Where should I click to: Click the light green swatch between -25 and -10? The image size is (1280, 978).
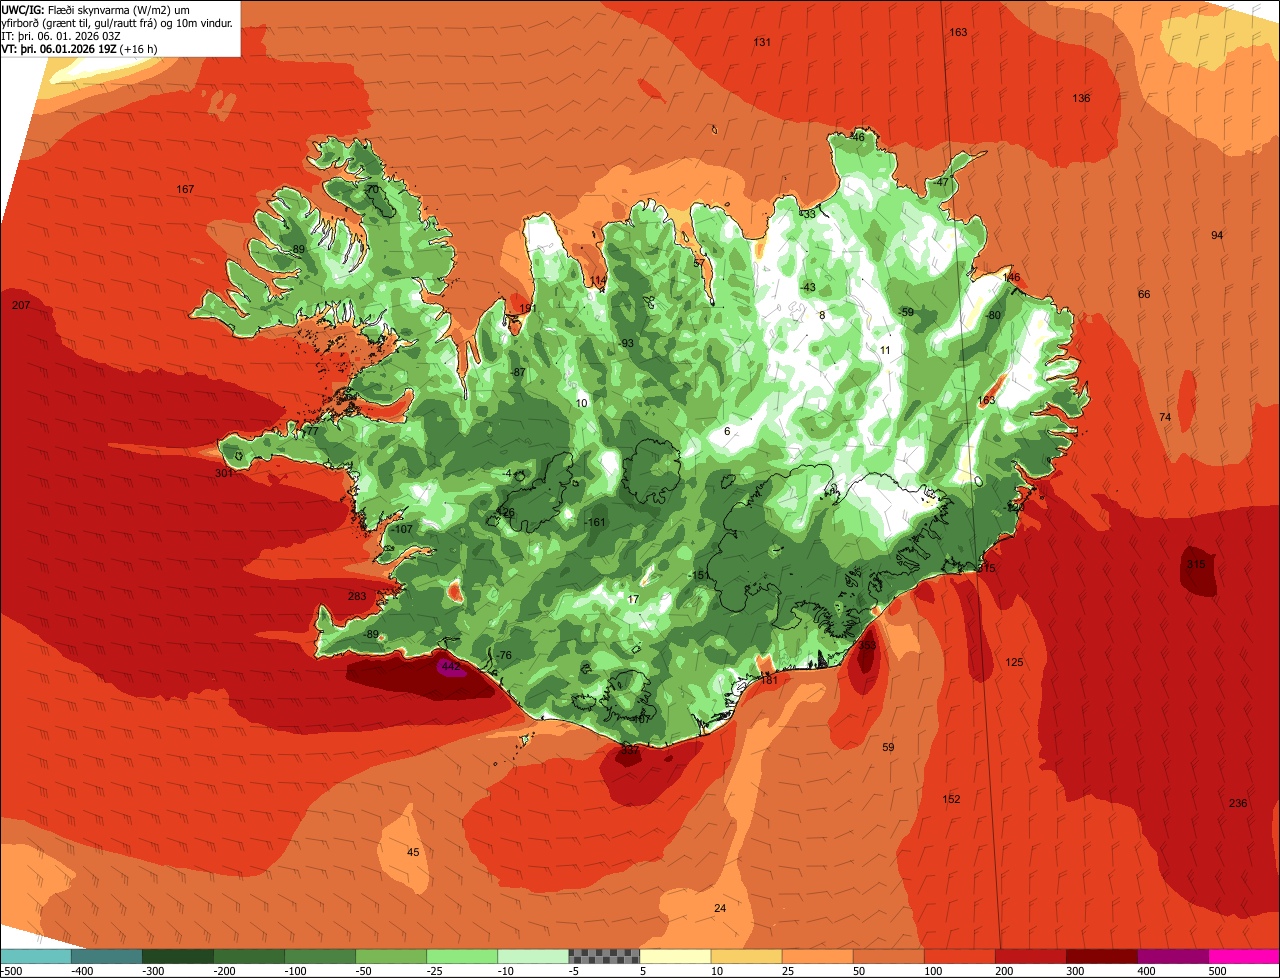pyautogui.click(x=462, y=956)
